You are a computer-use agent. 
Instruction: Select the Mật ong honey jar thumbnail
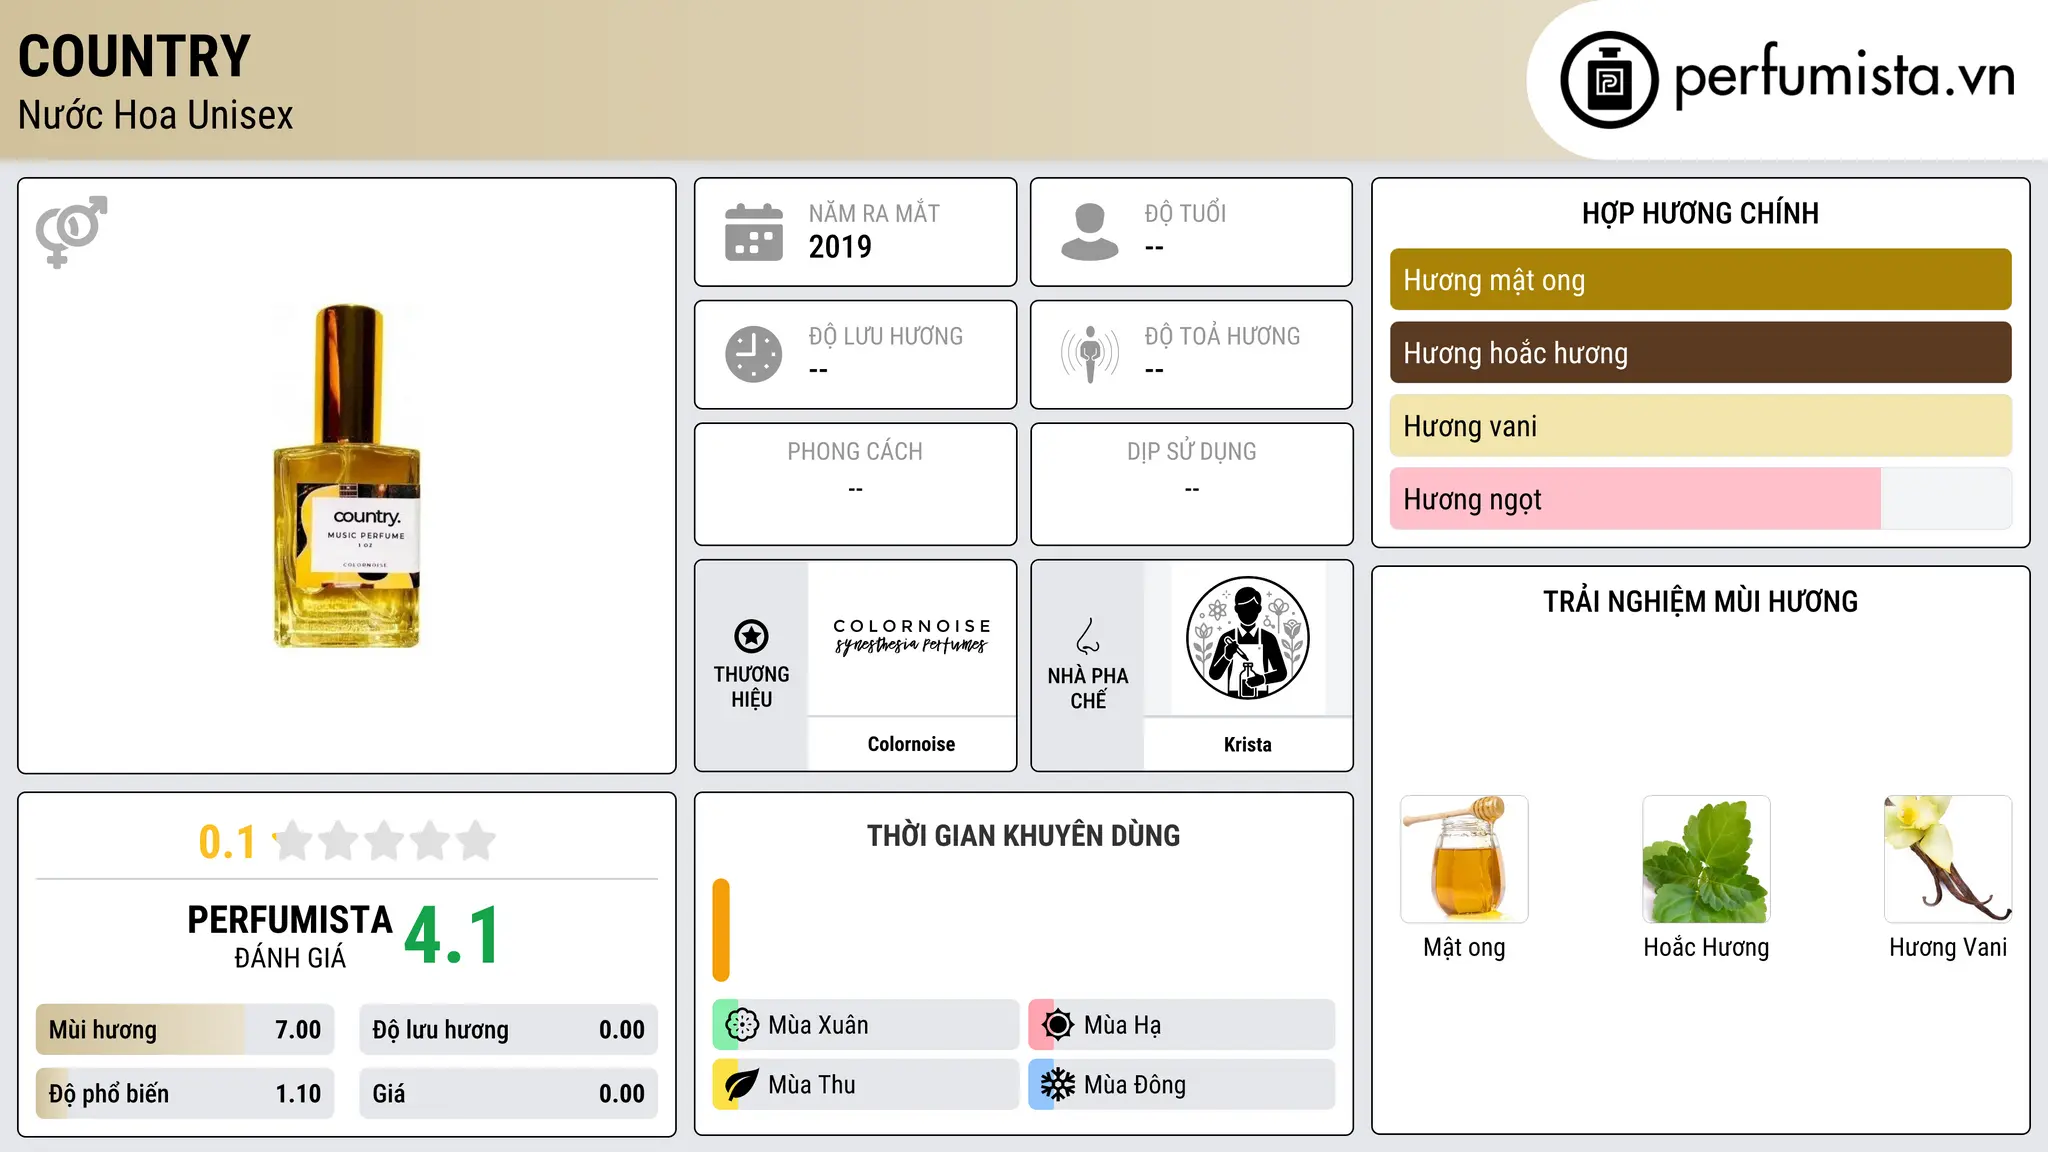tap(1464, 859)
